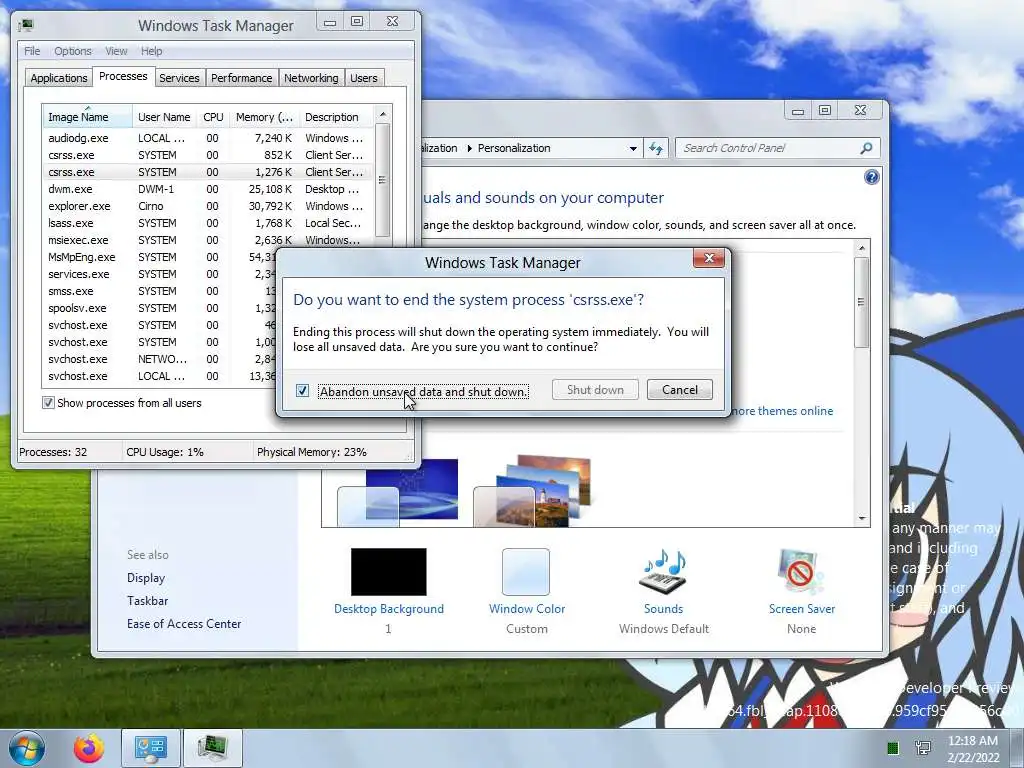
Task: Select the MsMpEng.exe process row
Action: pos(160,257)
